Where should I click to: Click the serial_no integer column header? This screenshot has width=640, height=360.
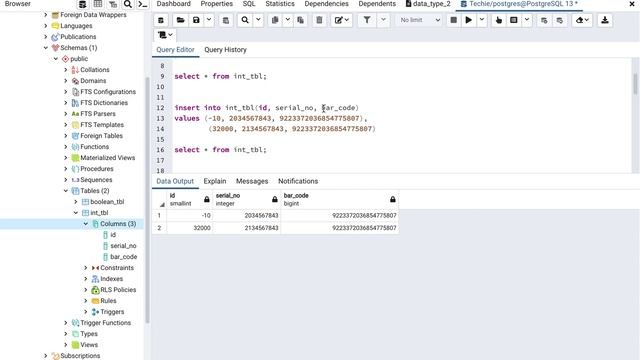pos(247,199)
